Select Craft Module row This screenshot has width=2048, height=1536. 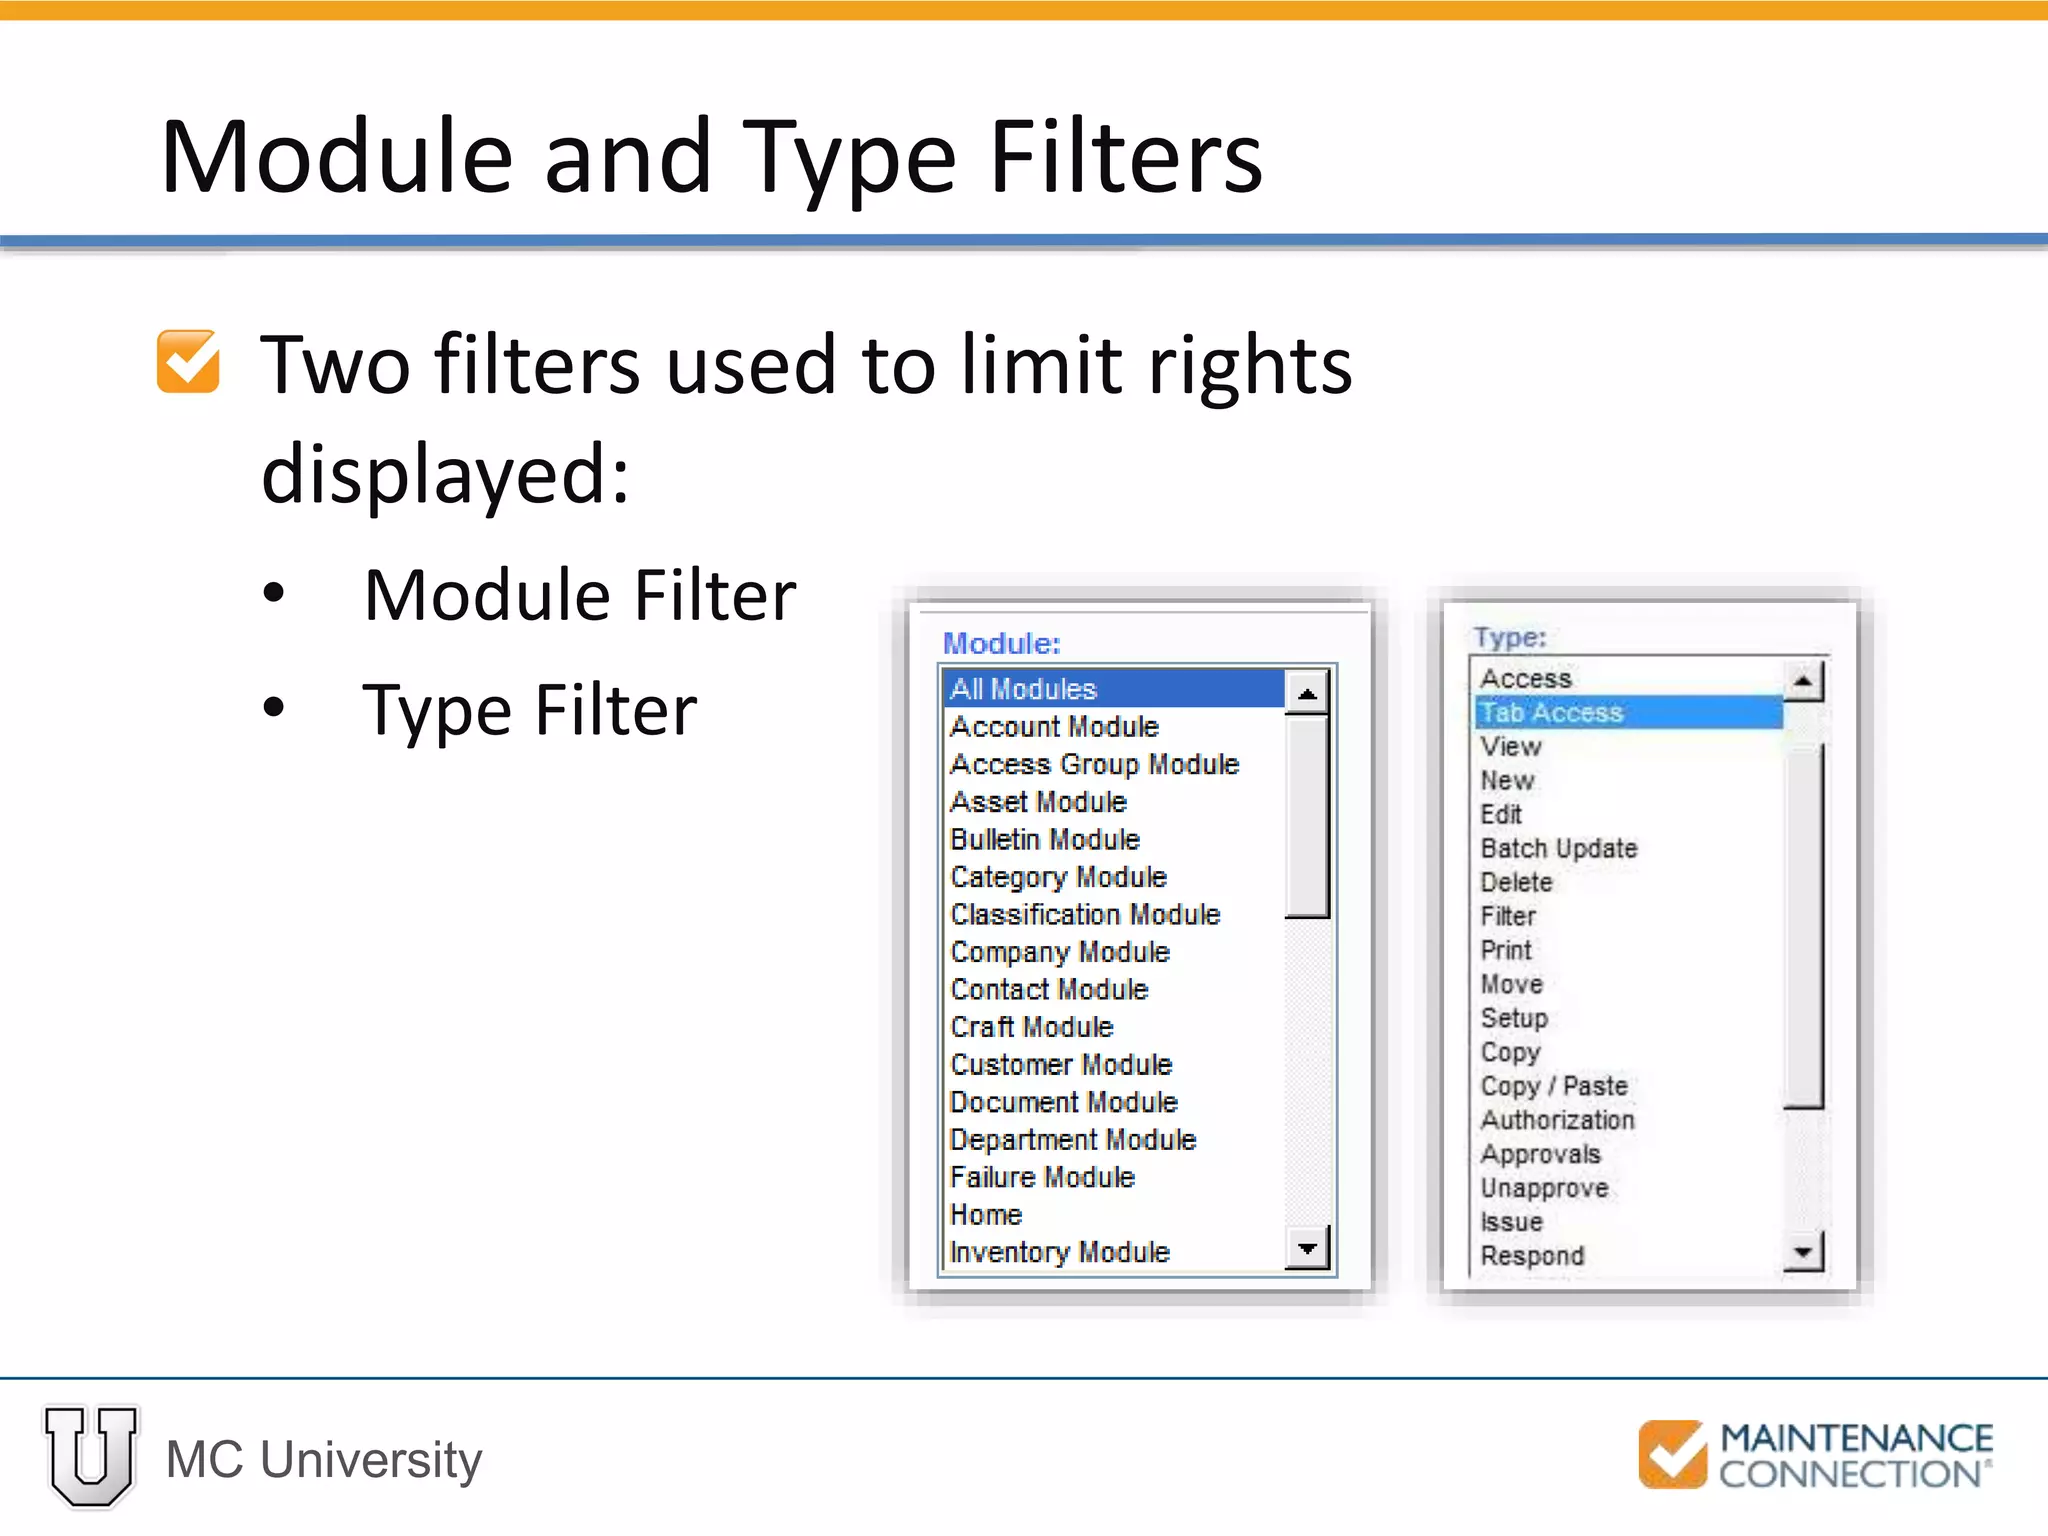pos(1113,1027)
